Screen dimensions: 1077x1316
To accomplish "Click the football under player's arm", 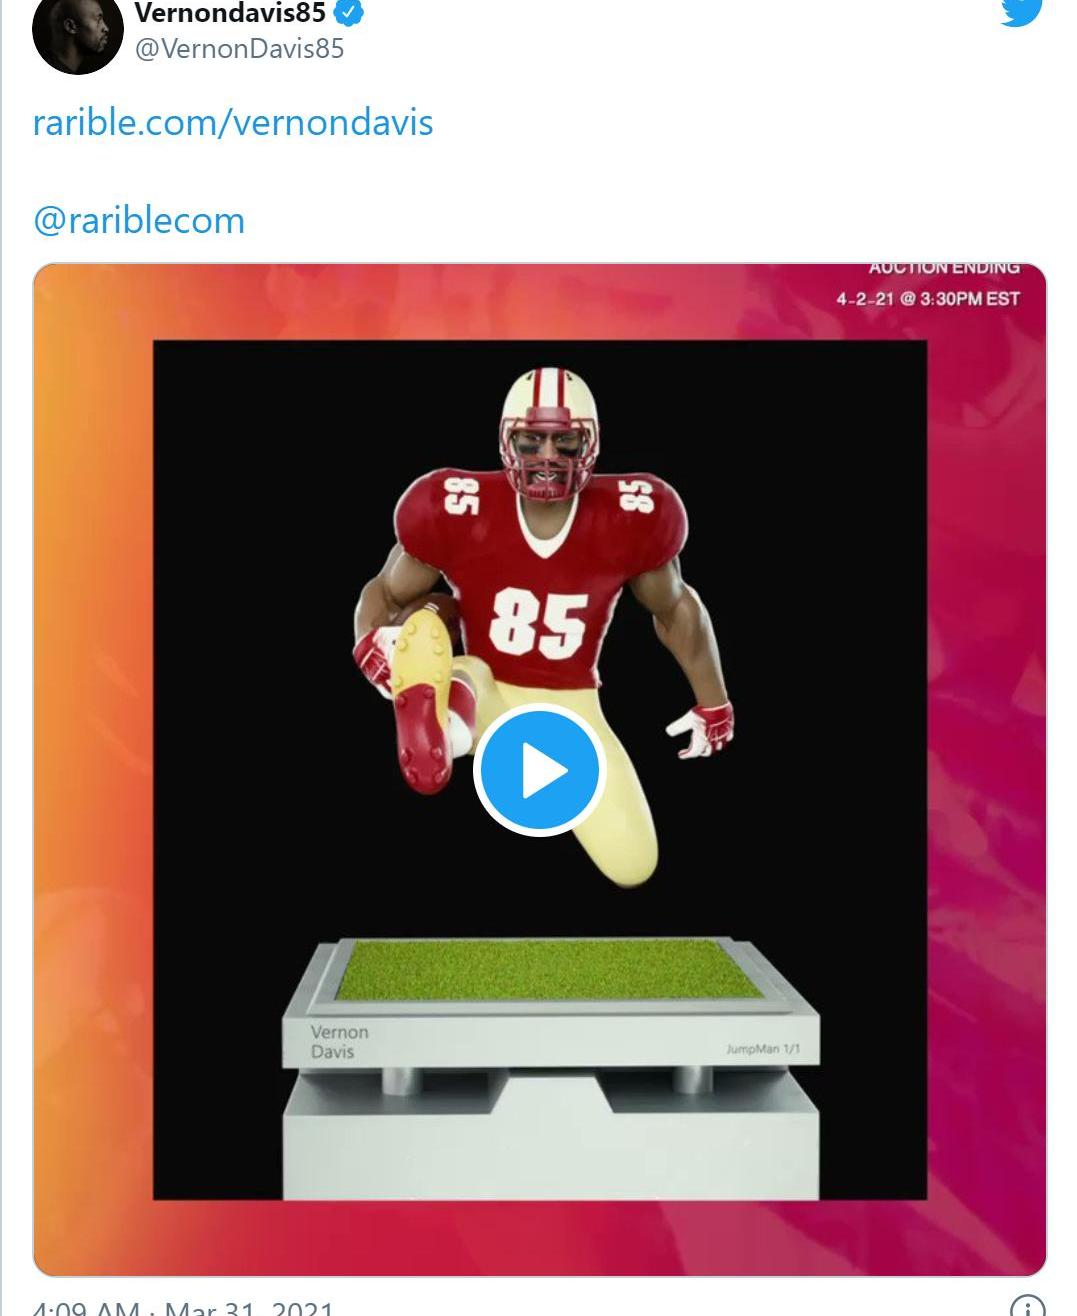I will pyautogui.click(x=427, y=606).
